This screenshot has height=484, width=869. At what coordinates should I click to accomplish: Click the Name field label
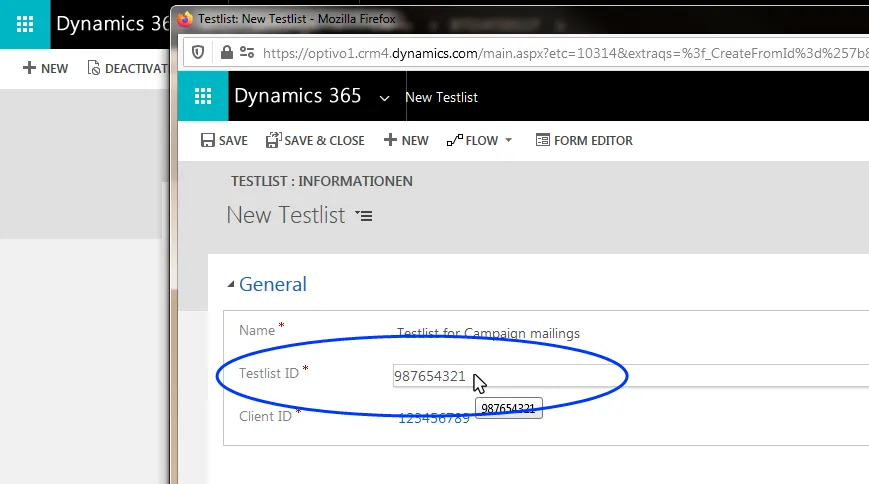click(x=257, y=330)
